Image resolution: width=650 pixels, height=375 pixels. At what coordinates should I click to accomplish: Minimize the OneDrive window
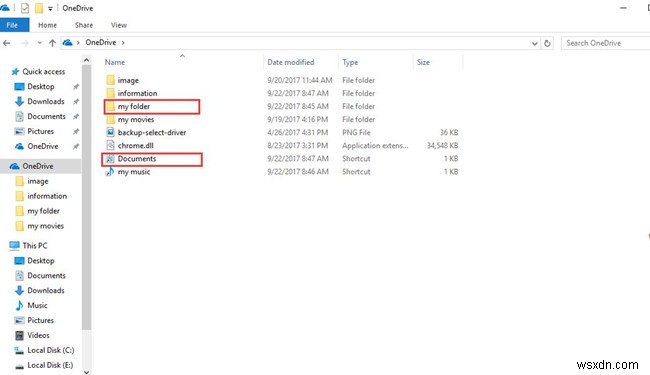click(623, 8)
